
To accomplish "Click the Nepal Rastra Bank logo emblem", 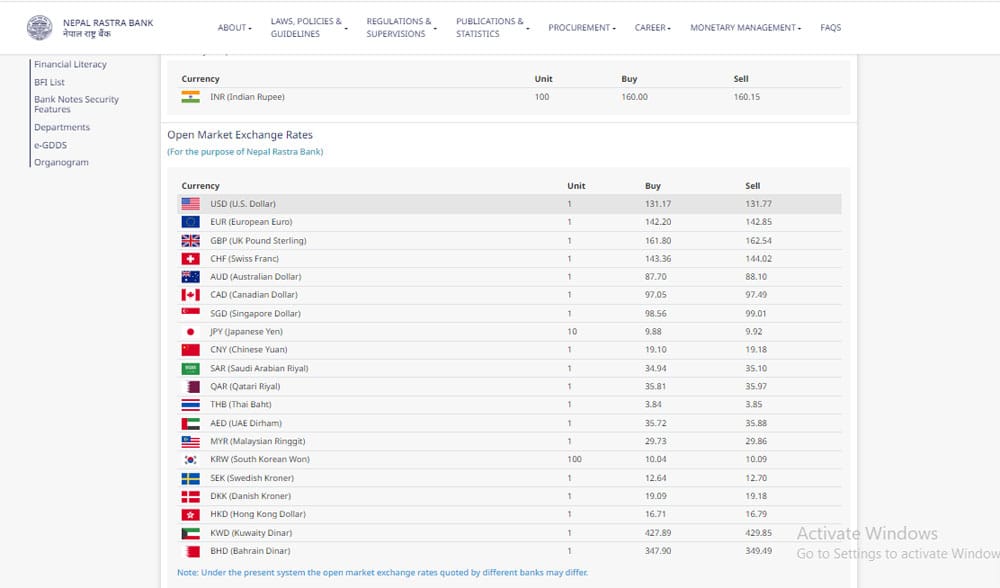I will point(40,27).
